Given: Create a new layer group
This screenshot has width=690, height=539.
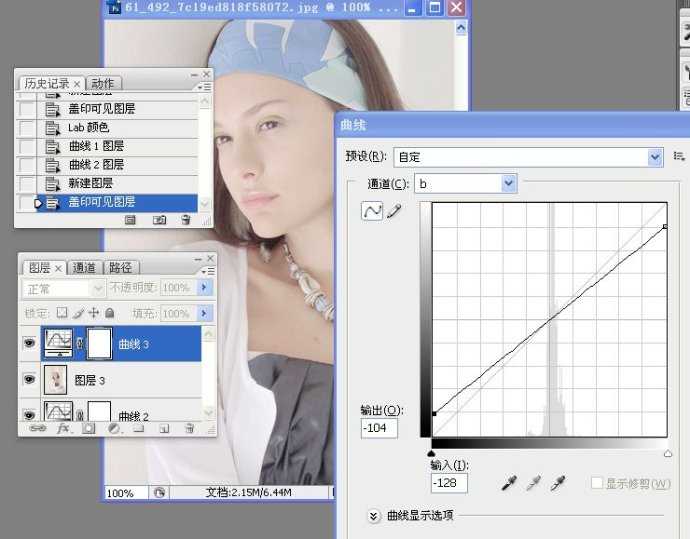Looking at the screenshot, I should click(x=139, y=428).
